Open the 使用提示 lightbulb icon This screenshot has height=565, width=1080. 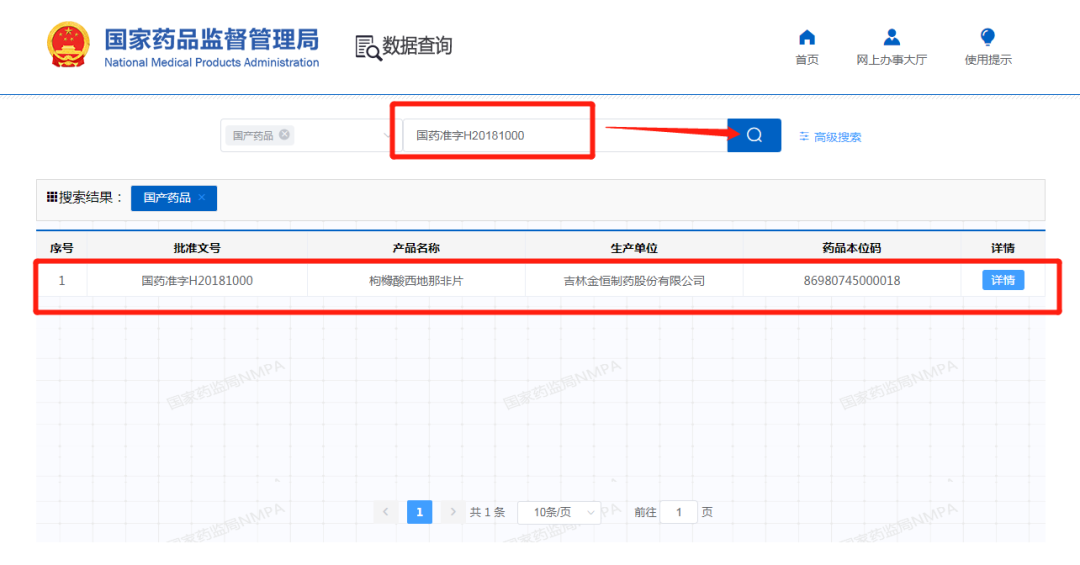tap(988, 37)
